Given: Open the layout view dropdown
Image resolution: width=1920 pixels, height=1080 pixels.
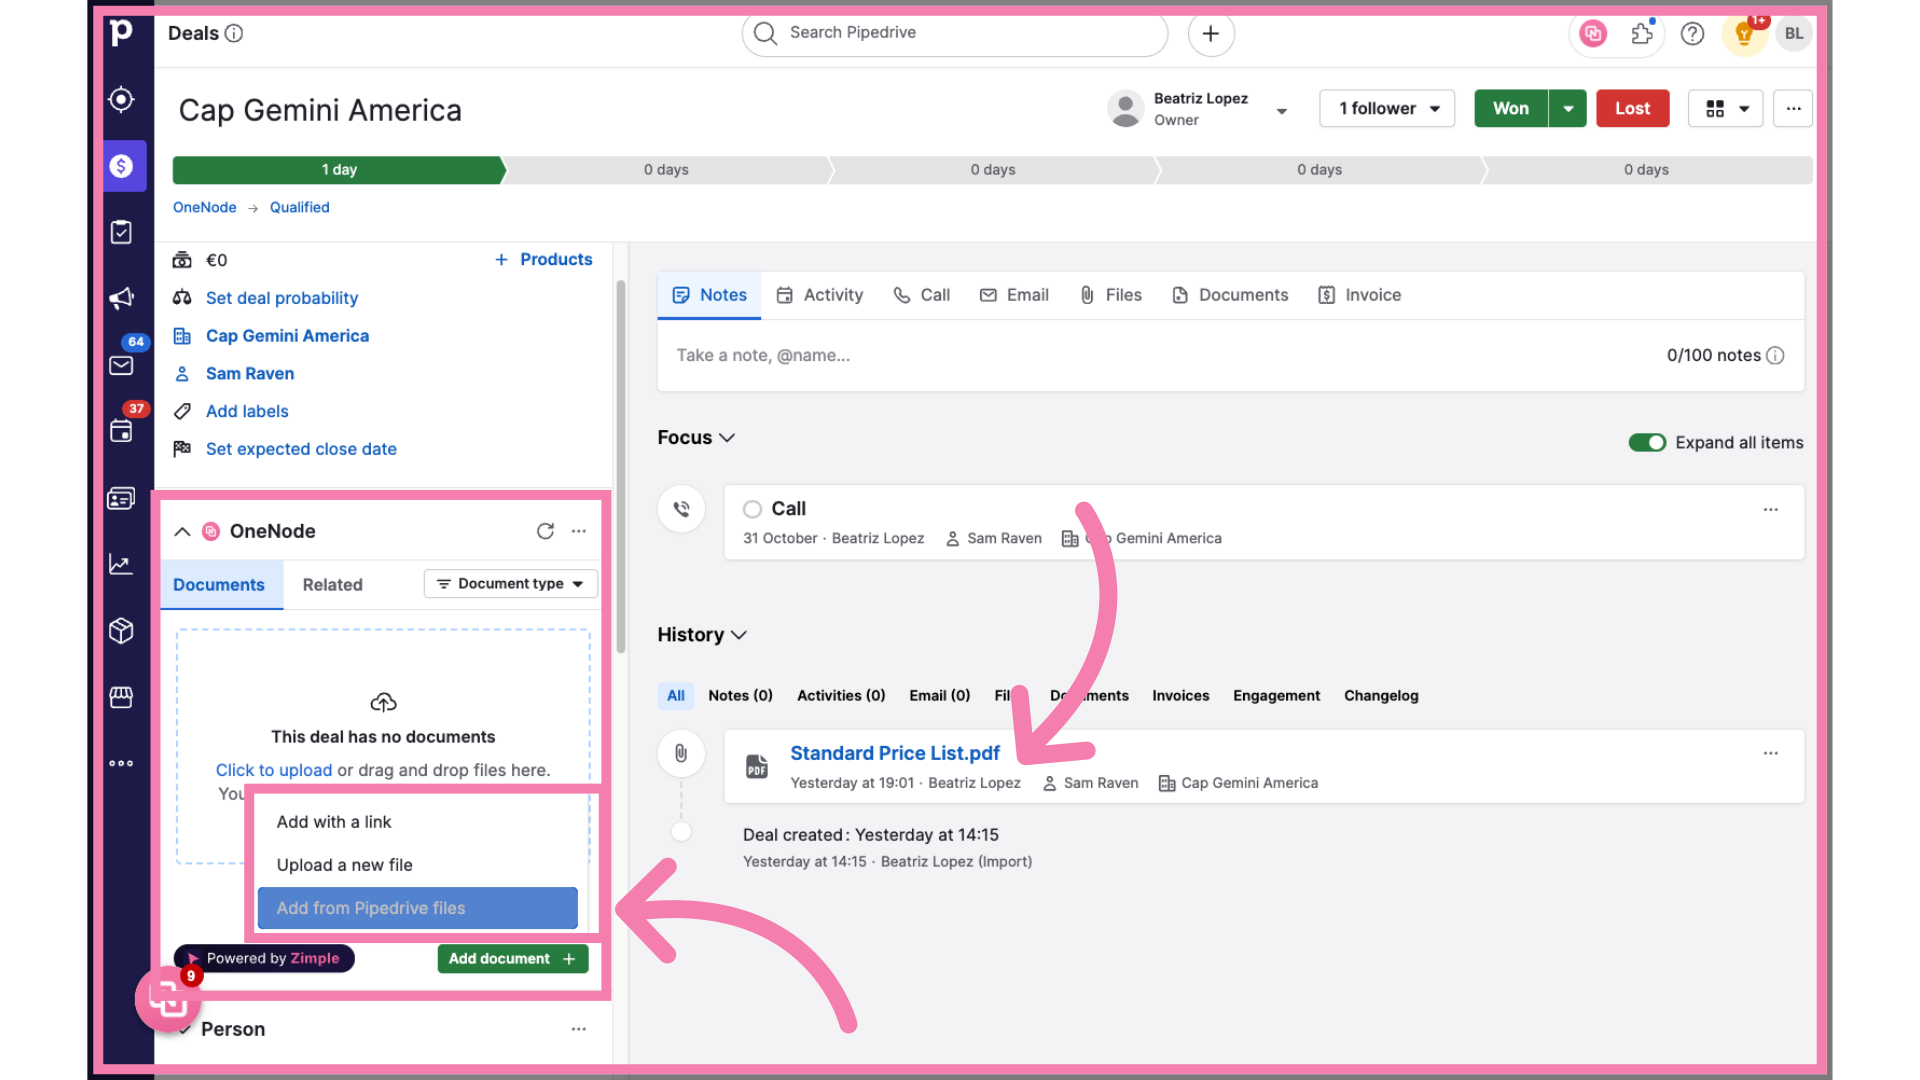Looking at the screenshot, I should (x=1725, y=108).
